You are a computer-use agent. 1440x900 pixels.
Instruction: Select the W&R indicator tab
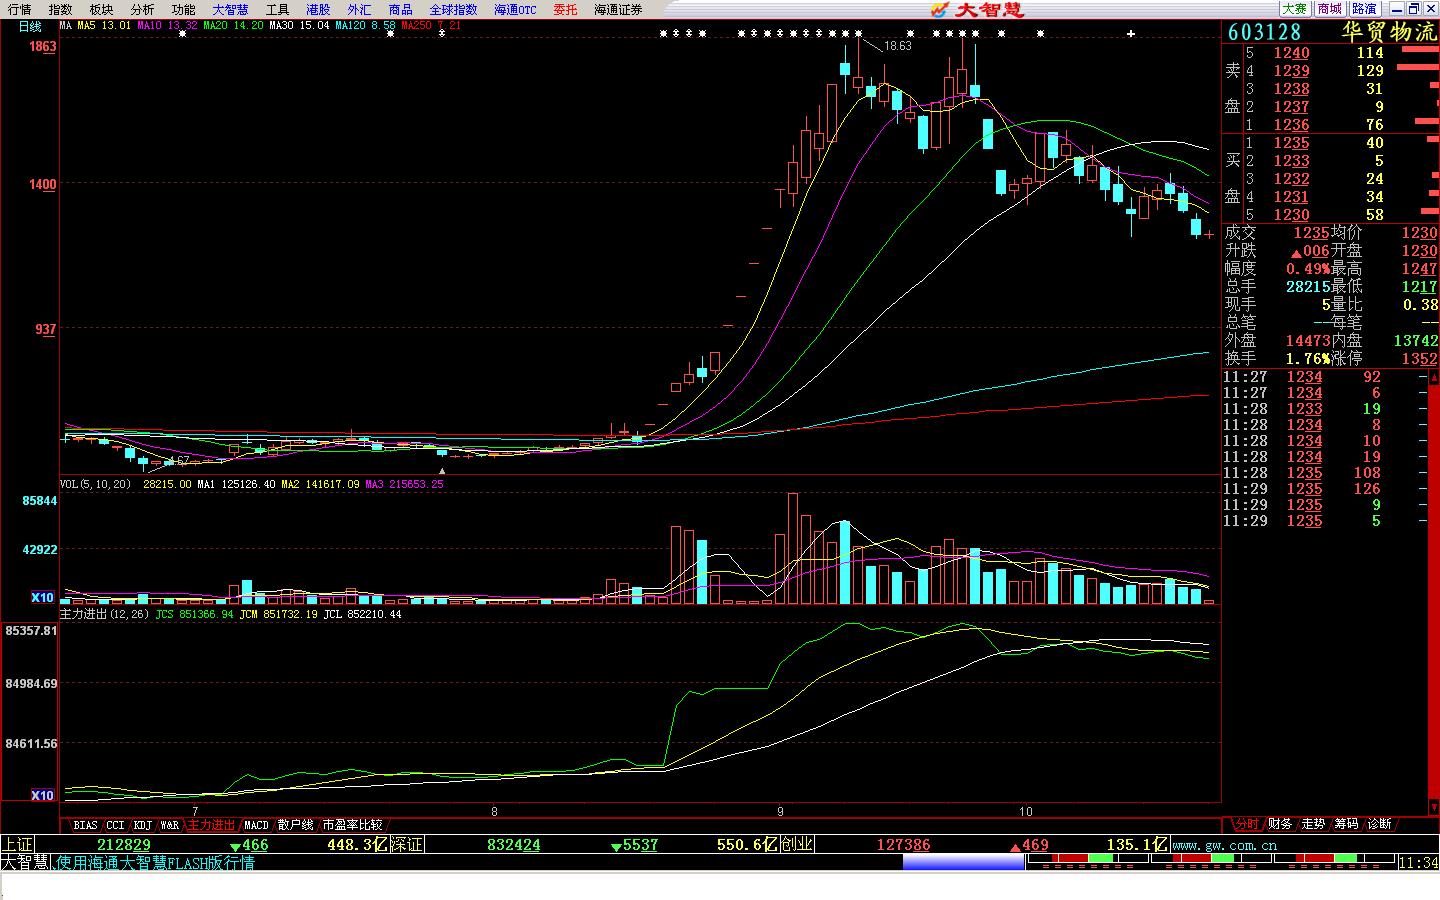[x=169, y=825]
